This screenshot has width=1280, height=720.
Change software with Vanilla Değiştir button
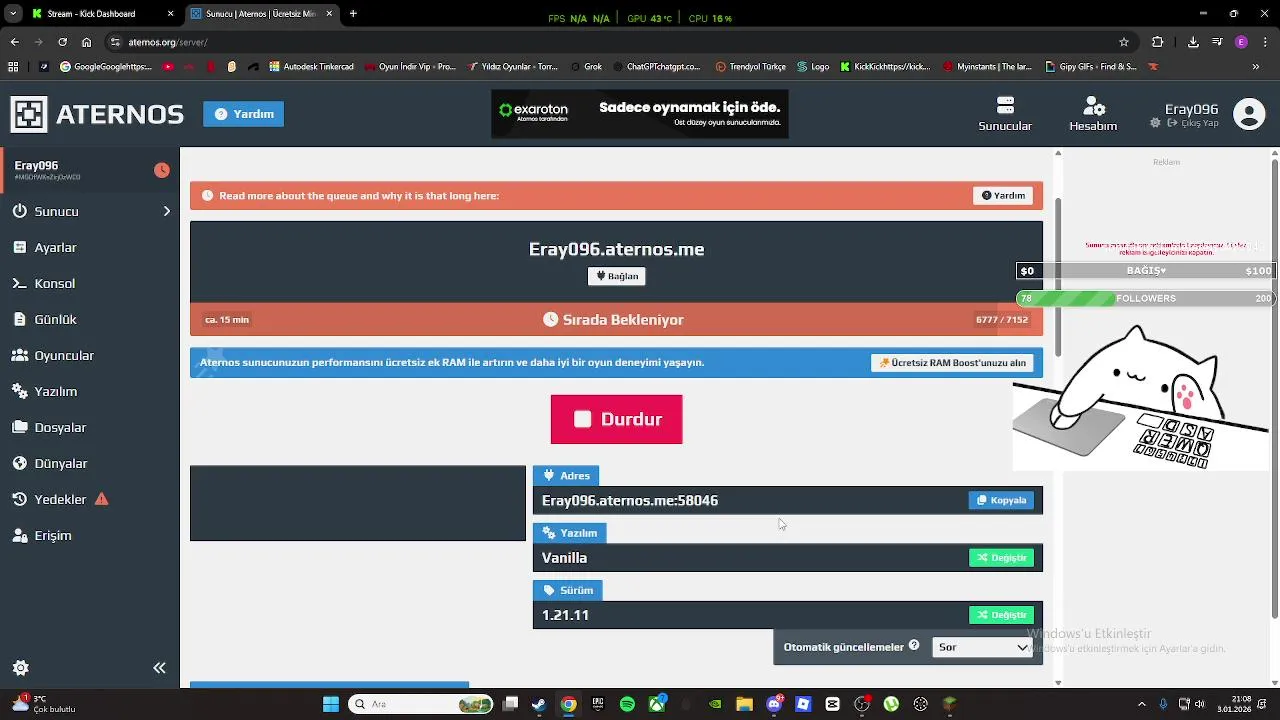1001,558
